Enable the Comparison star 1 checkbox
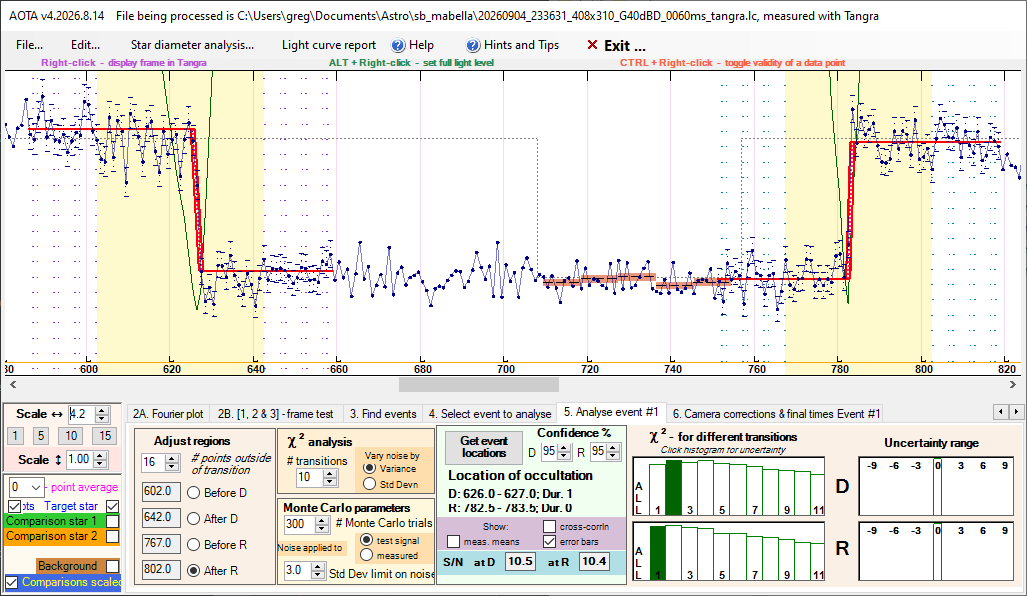The image size is (1027, 596). pos(113,521)
